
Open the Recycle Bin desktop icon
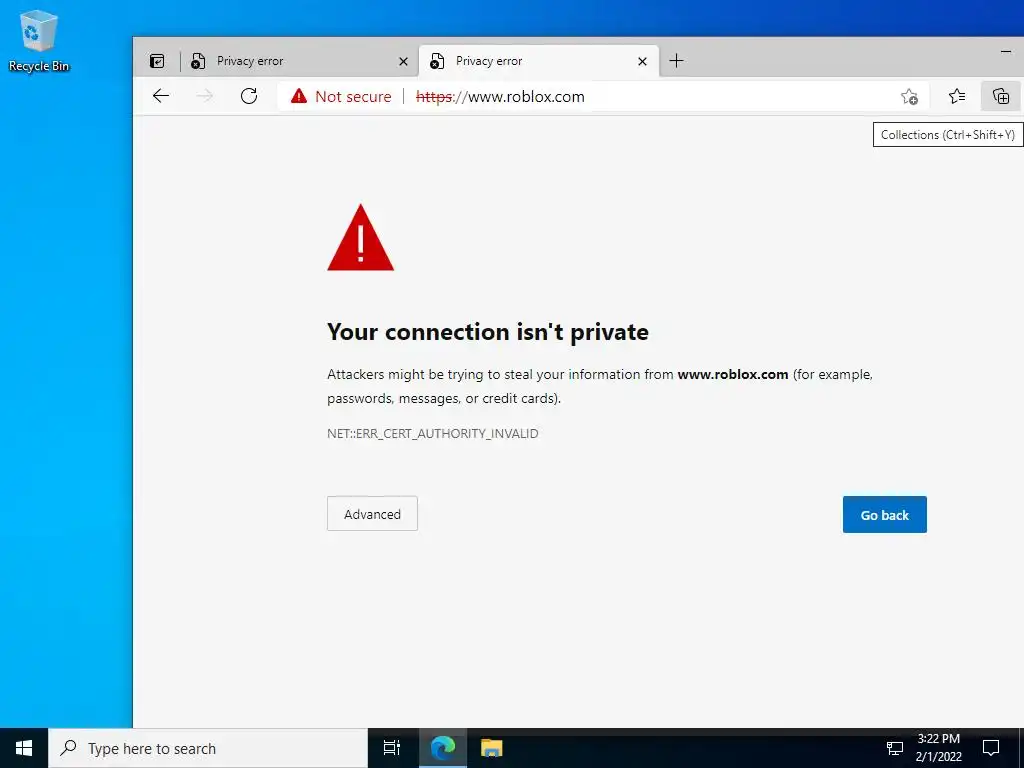click(39, 40)
